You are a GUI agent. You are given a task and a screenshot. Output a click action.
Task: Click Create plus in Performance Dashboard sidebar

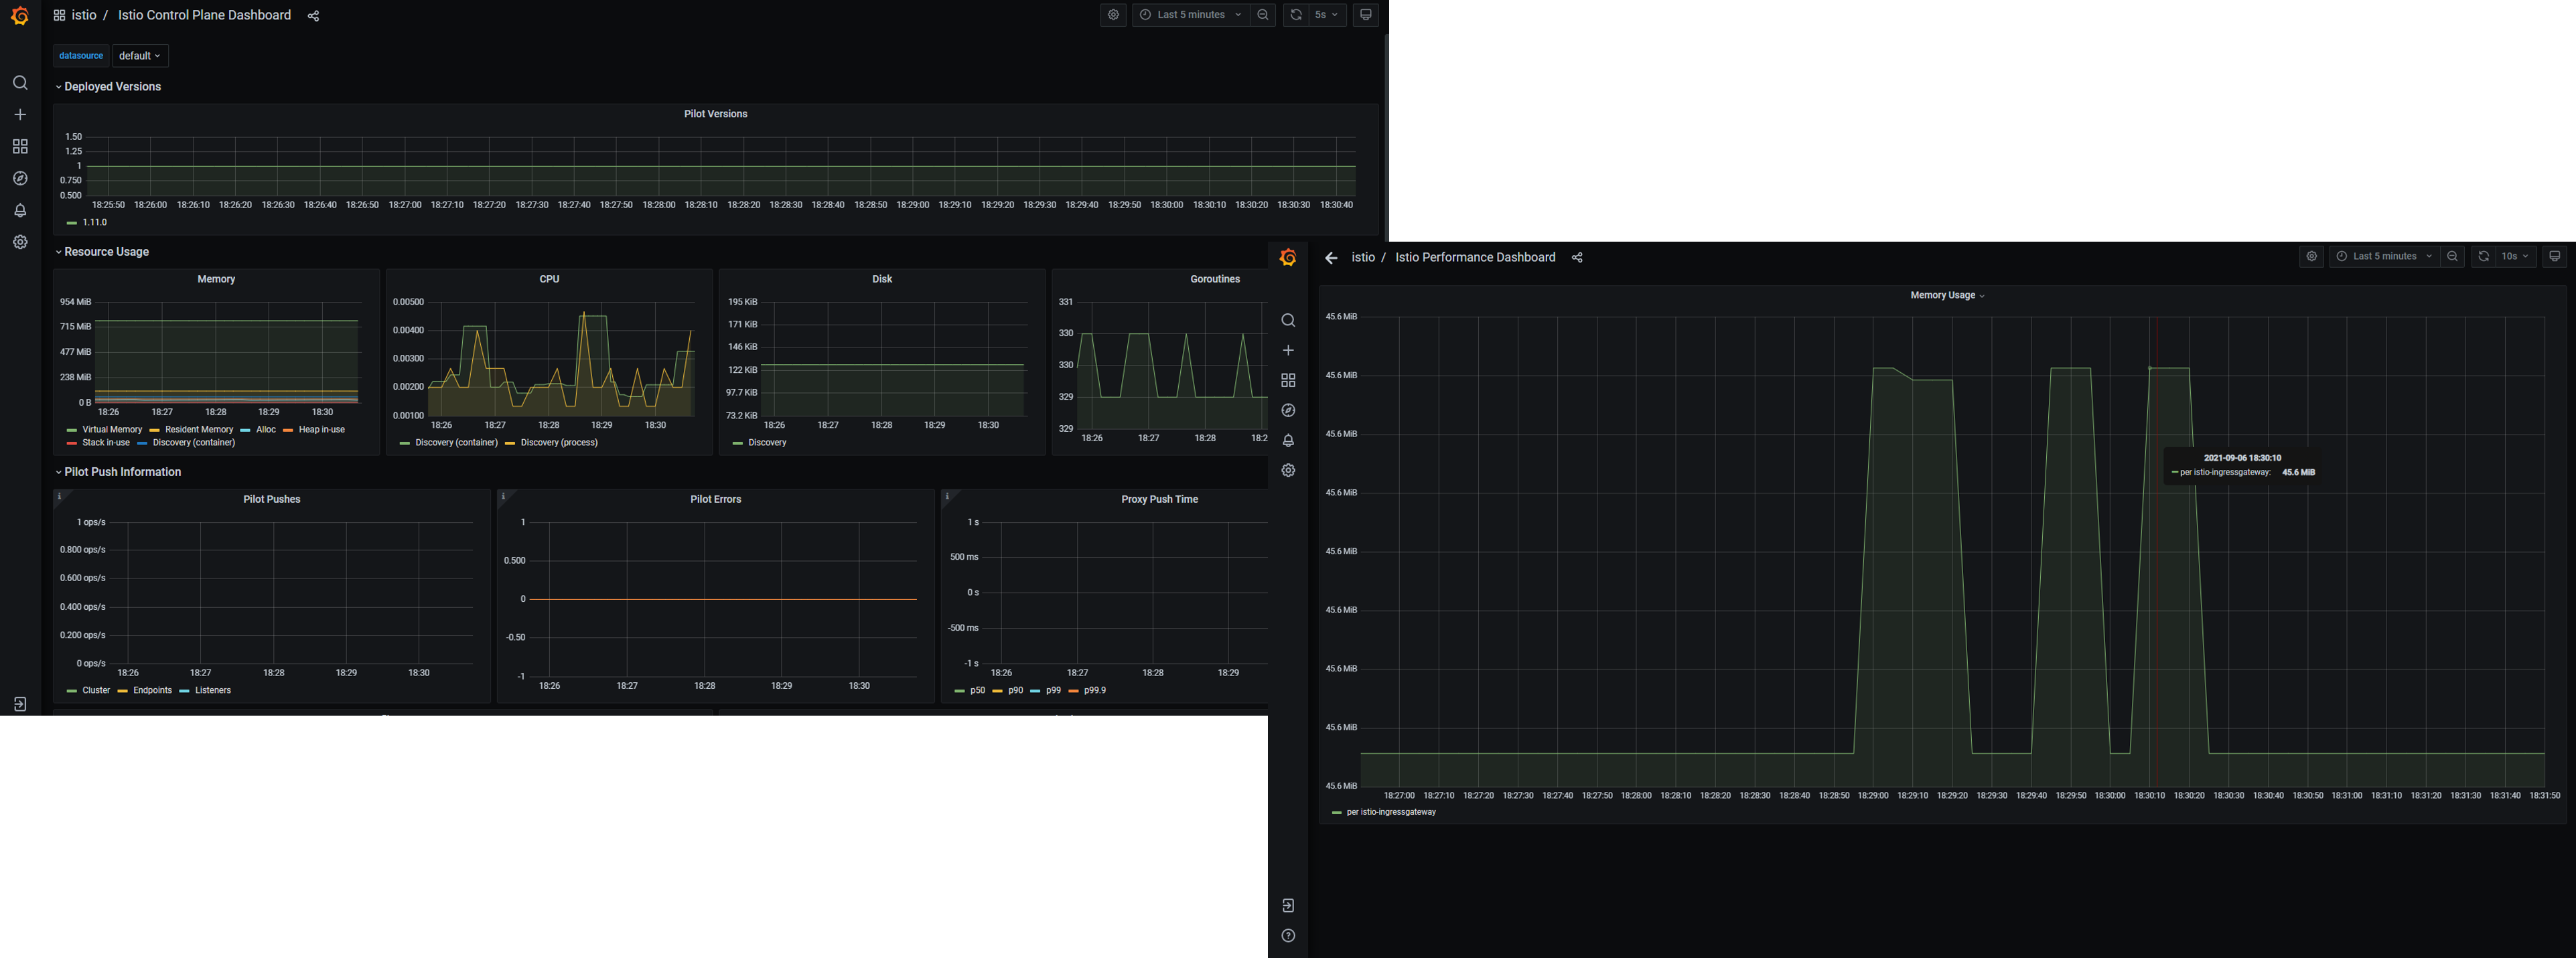click(1288, 351)
